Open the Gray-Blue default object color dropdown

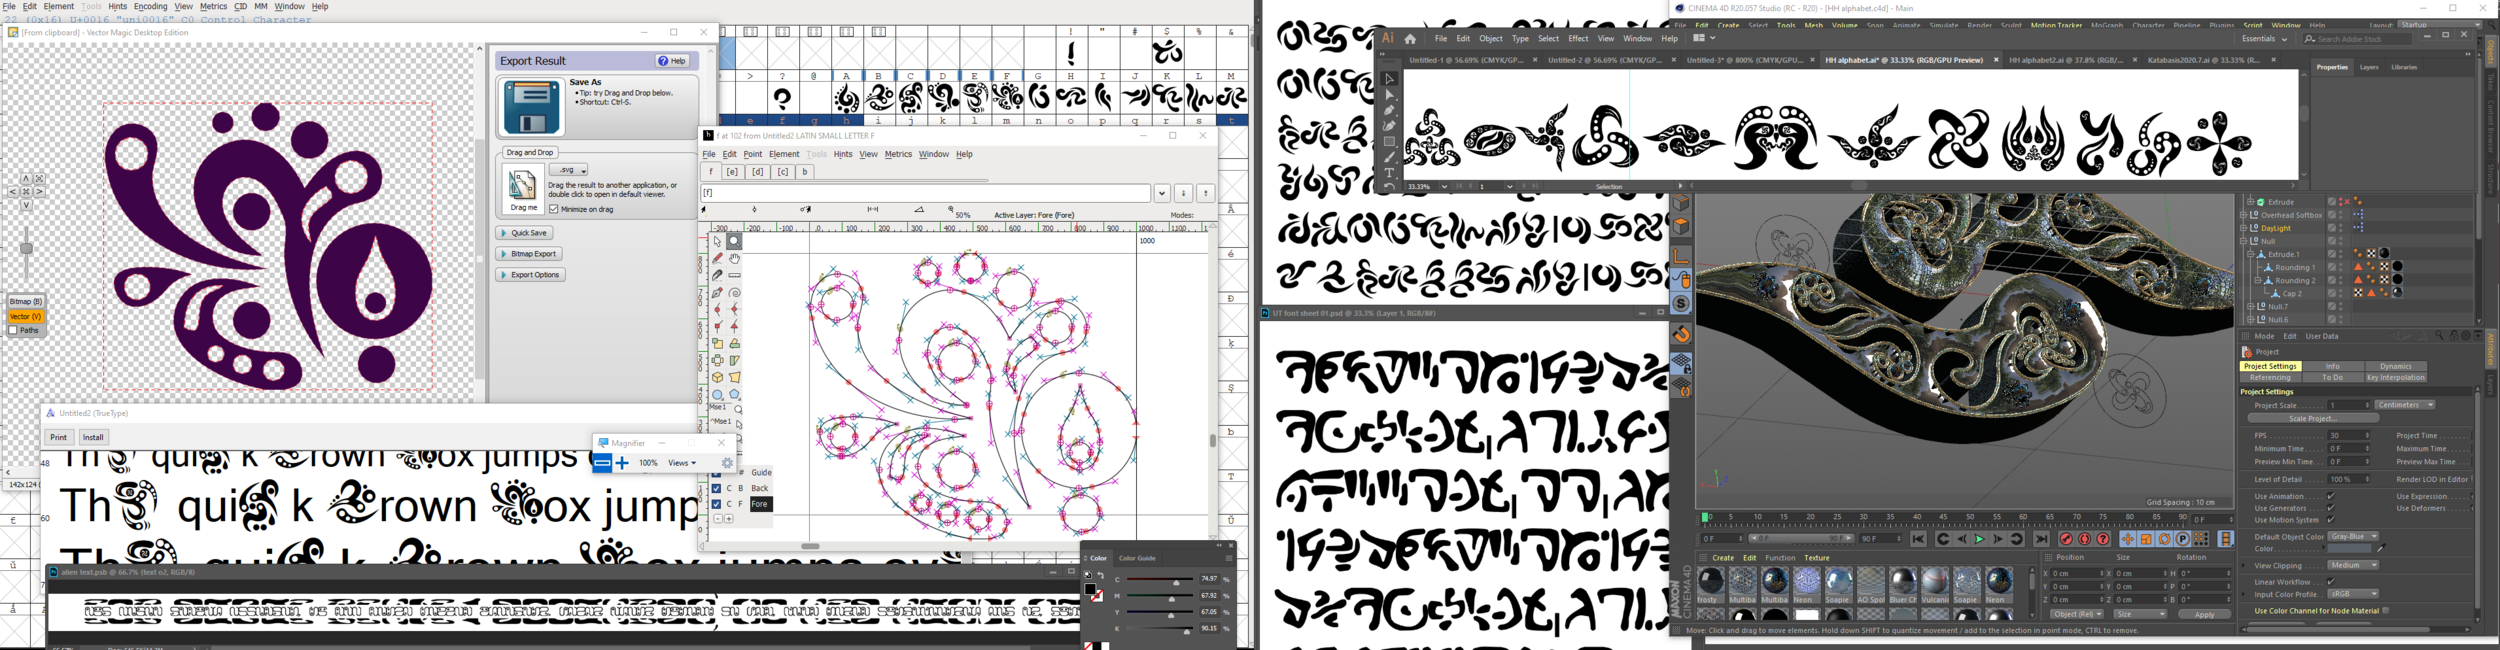click(2353, 537)
